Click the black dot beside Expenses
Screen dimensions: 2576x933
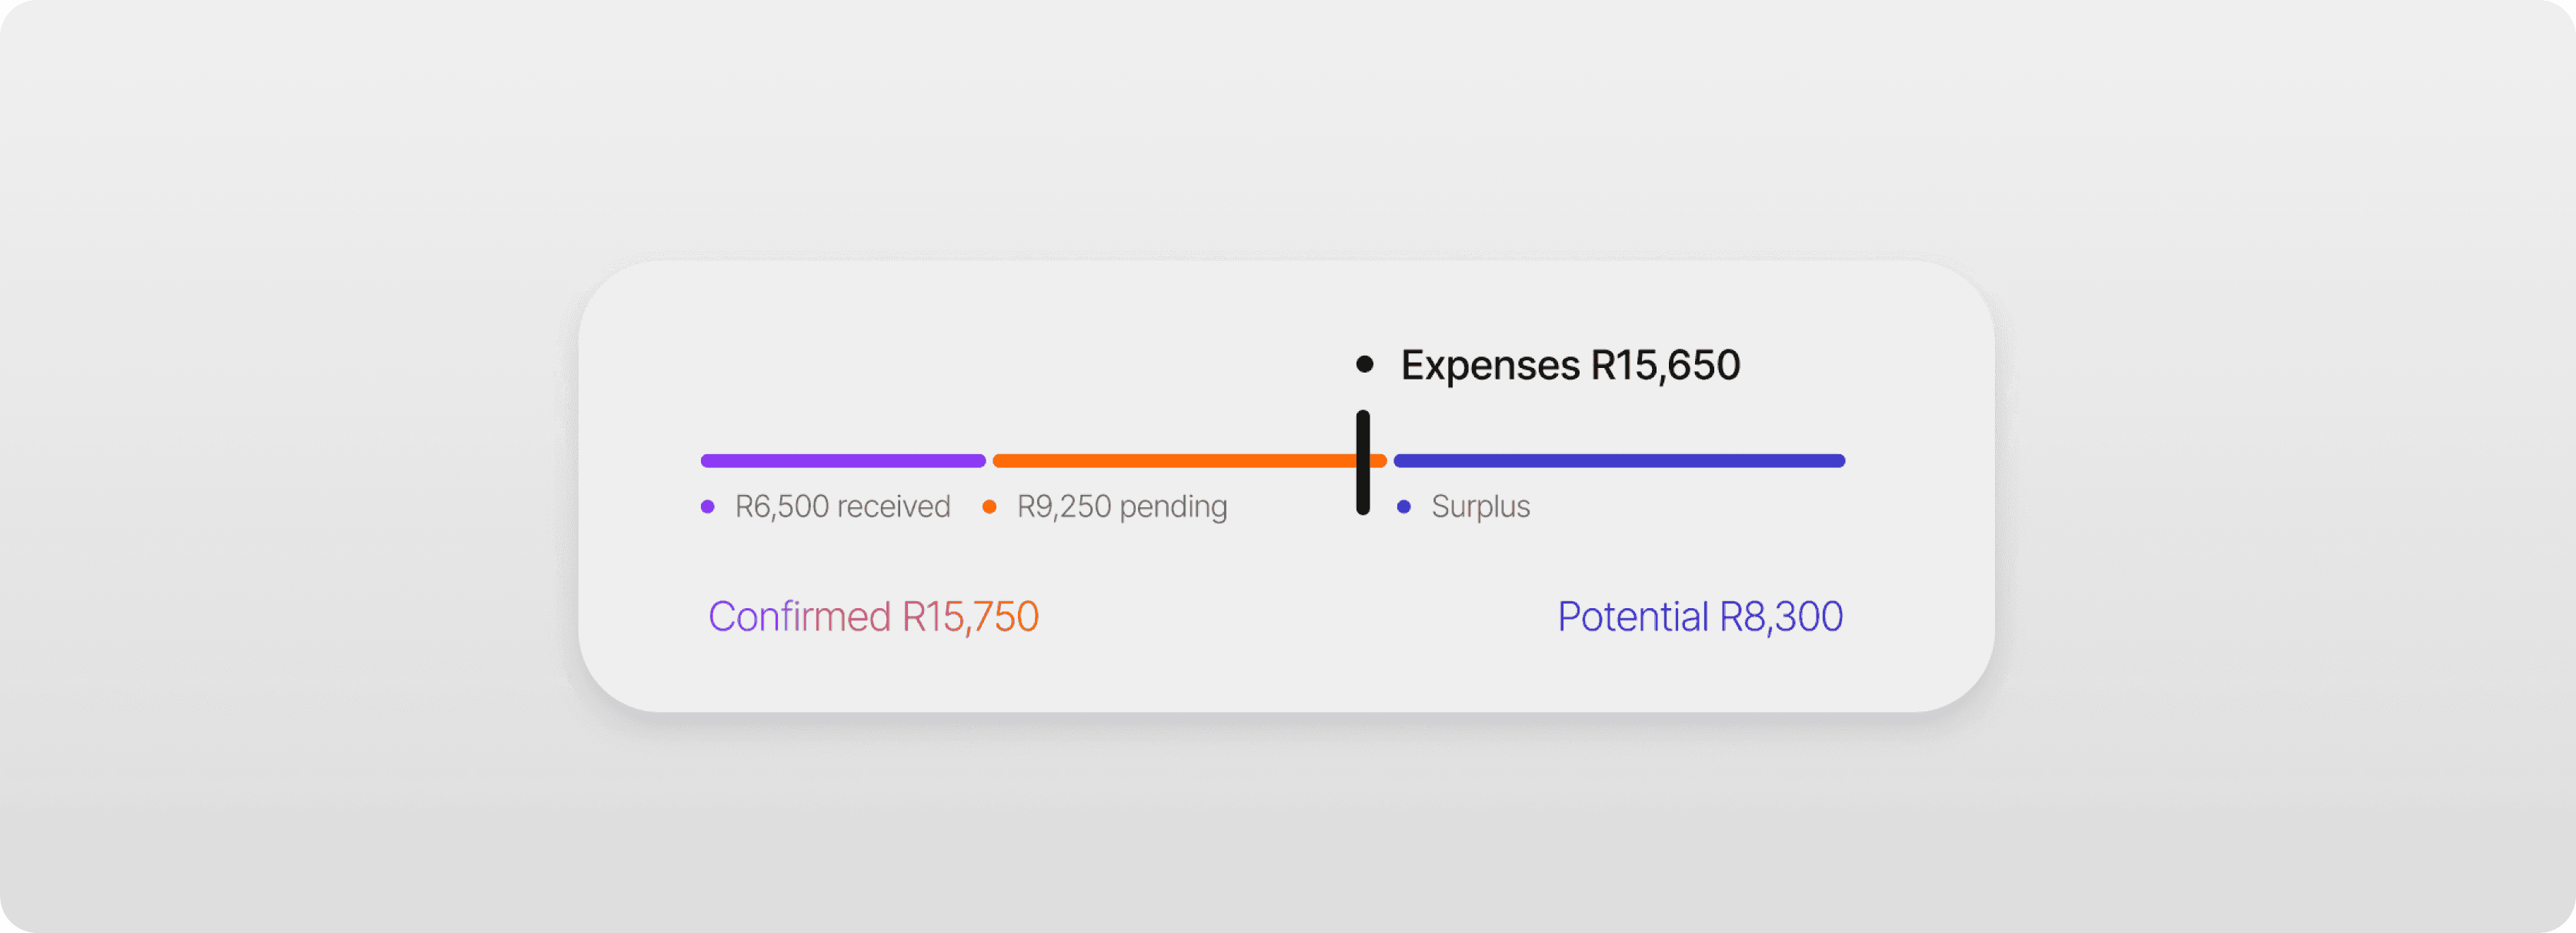1365,364
